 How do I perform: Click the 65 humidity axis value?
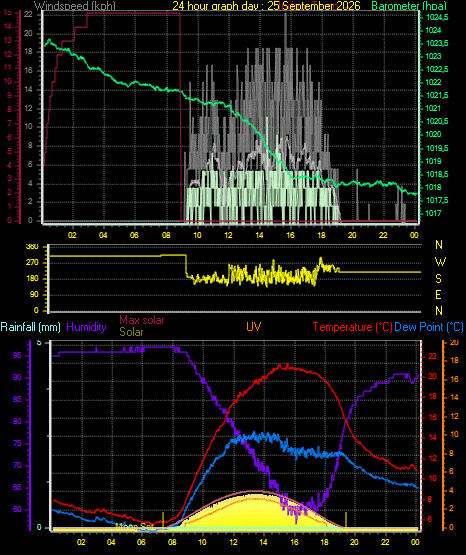coord(17,487)
